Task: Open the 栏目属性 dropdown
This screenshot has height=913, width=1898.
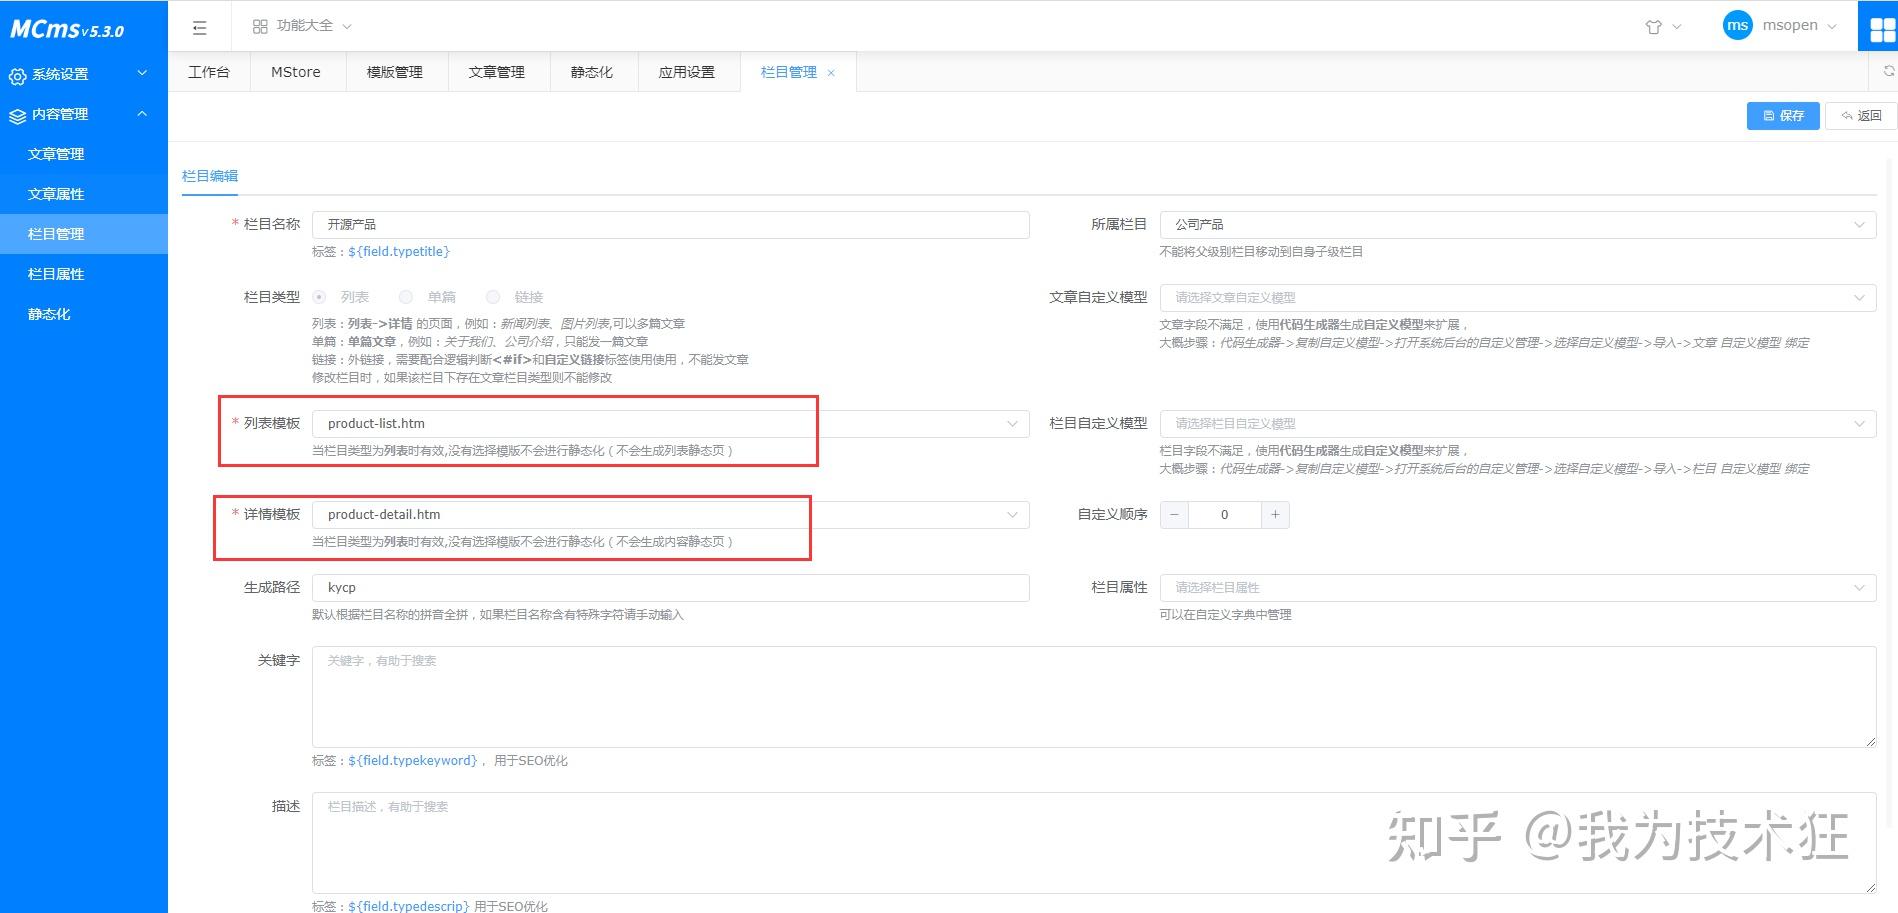Action: pyautogui.click(x=1518, y=588)
